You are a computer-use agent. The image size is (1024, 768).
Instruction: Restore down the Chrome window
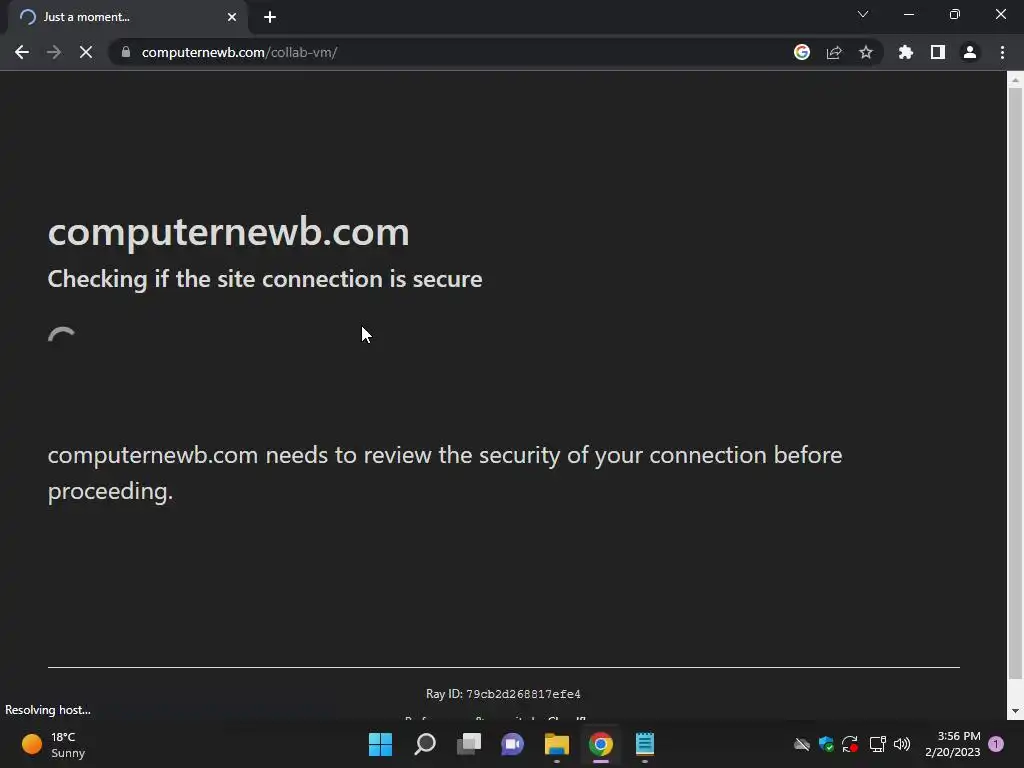(955, 14)
